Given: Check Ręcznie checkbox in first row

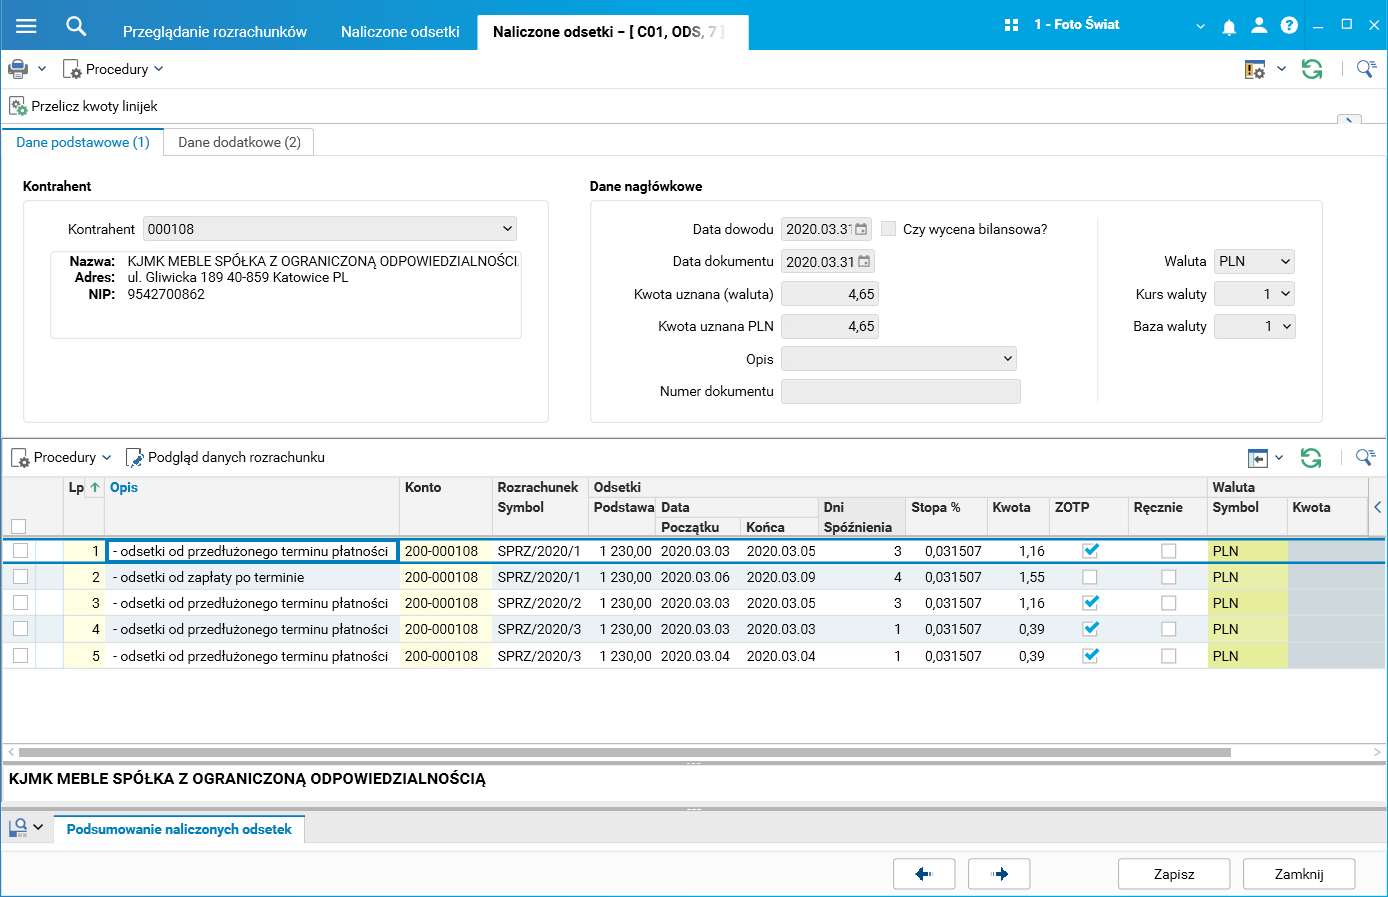Looking at the screenshot, I should pyautogui.click(x=1168, y=551).
